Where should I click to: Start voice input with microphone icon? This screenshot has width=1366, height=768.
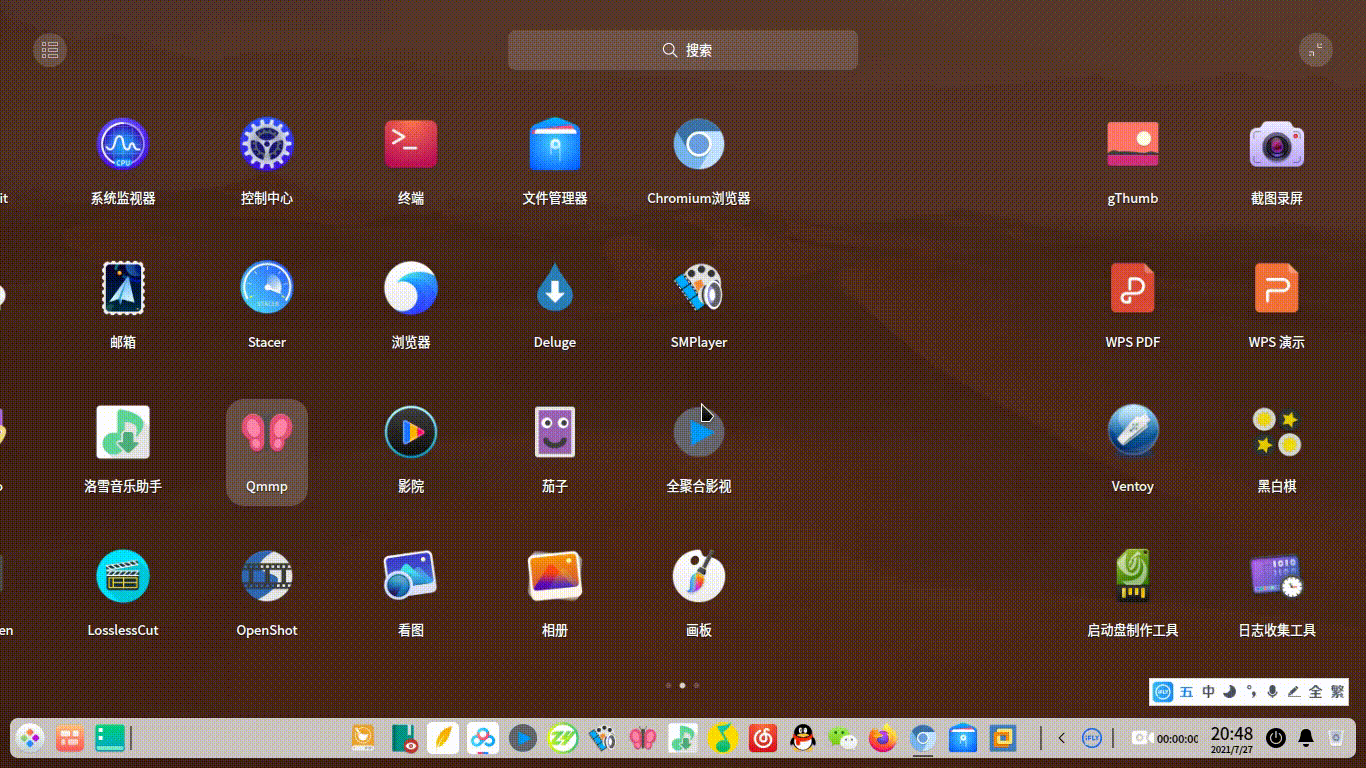click(1272, 691)
